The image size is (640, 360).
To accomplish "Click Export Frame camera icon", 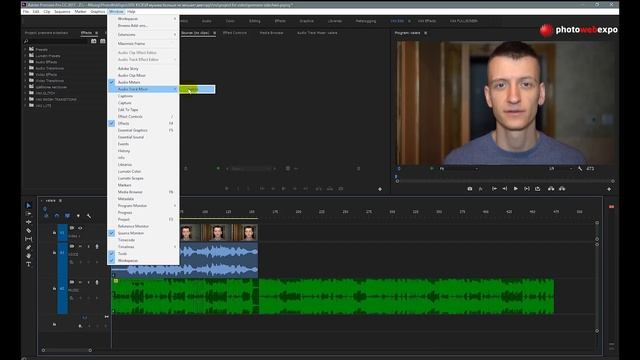I will click(470, 189).
